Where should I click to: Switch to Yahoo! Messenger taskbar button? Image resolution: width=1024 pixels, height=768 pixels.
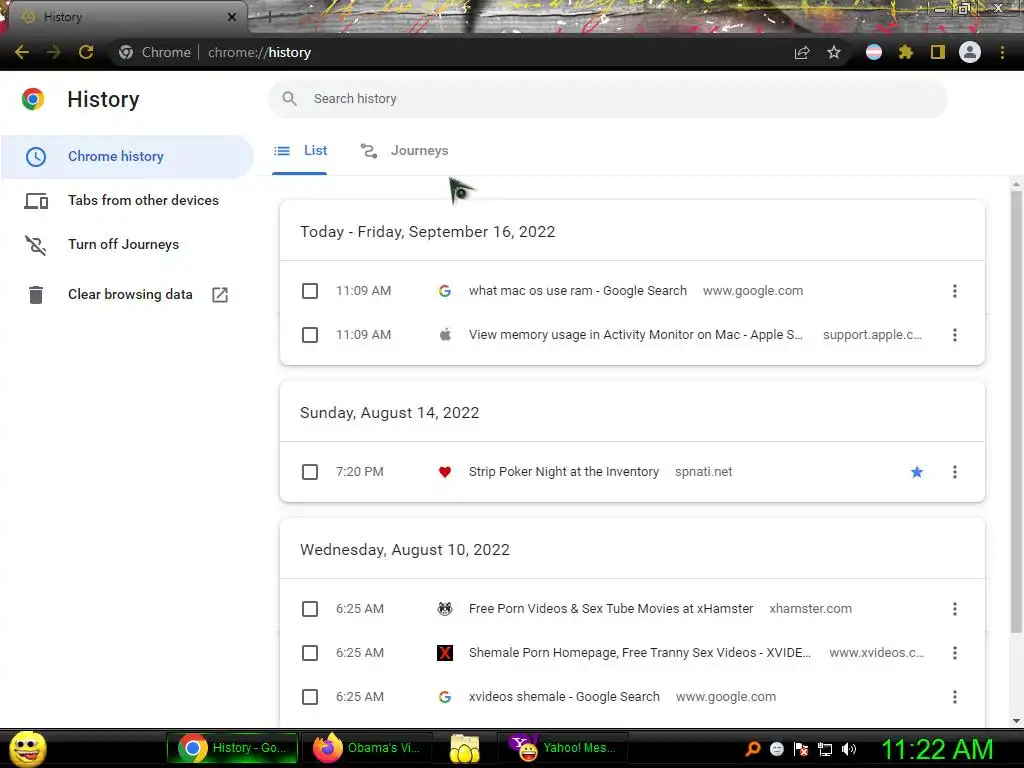click(x=563, y=748)
